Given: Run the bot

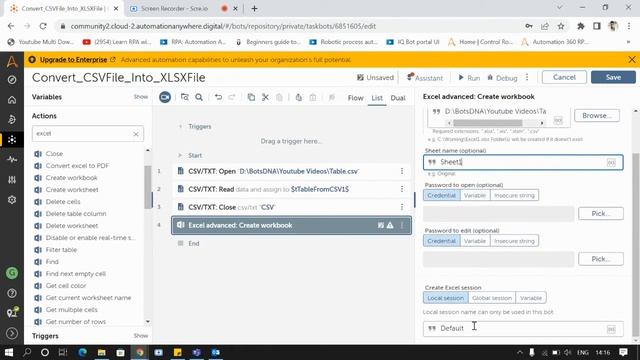Looking at the screenshot, I should pyautogui.click(x=469, y=78).
